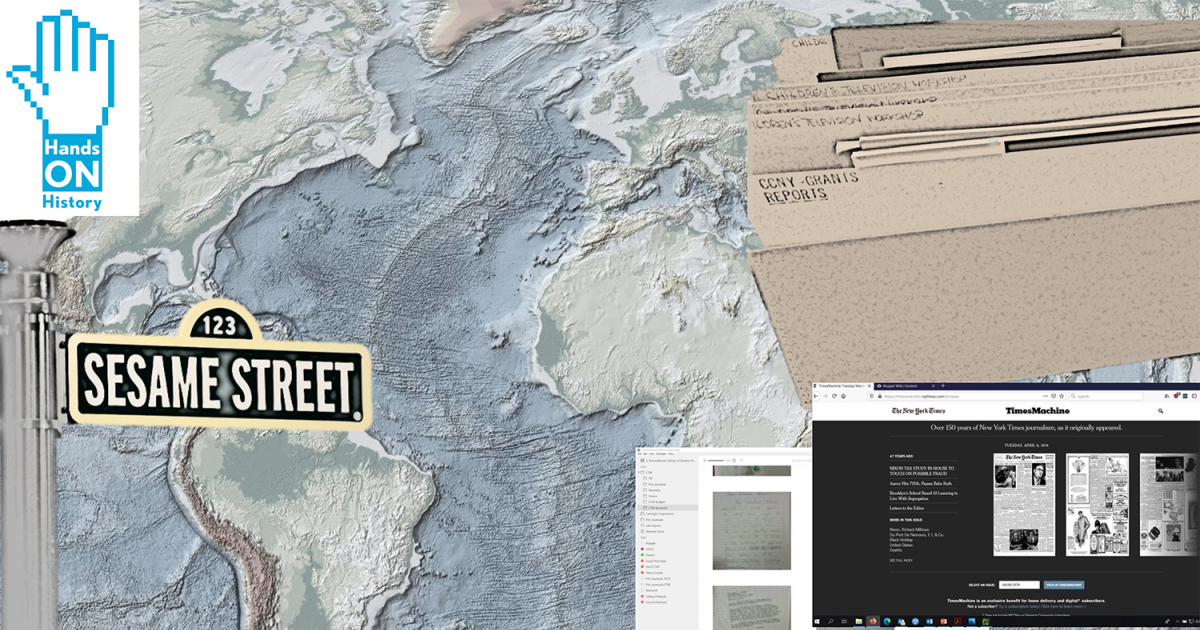This screenshot has width=1200, height=630.
Task: Collapse the CTW list in Tropy
Action: pyautogui.click(x=638, y=472)
